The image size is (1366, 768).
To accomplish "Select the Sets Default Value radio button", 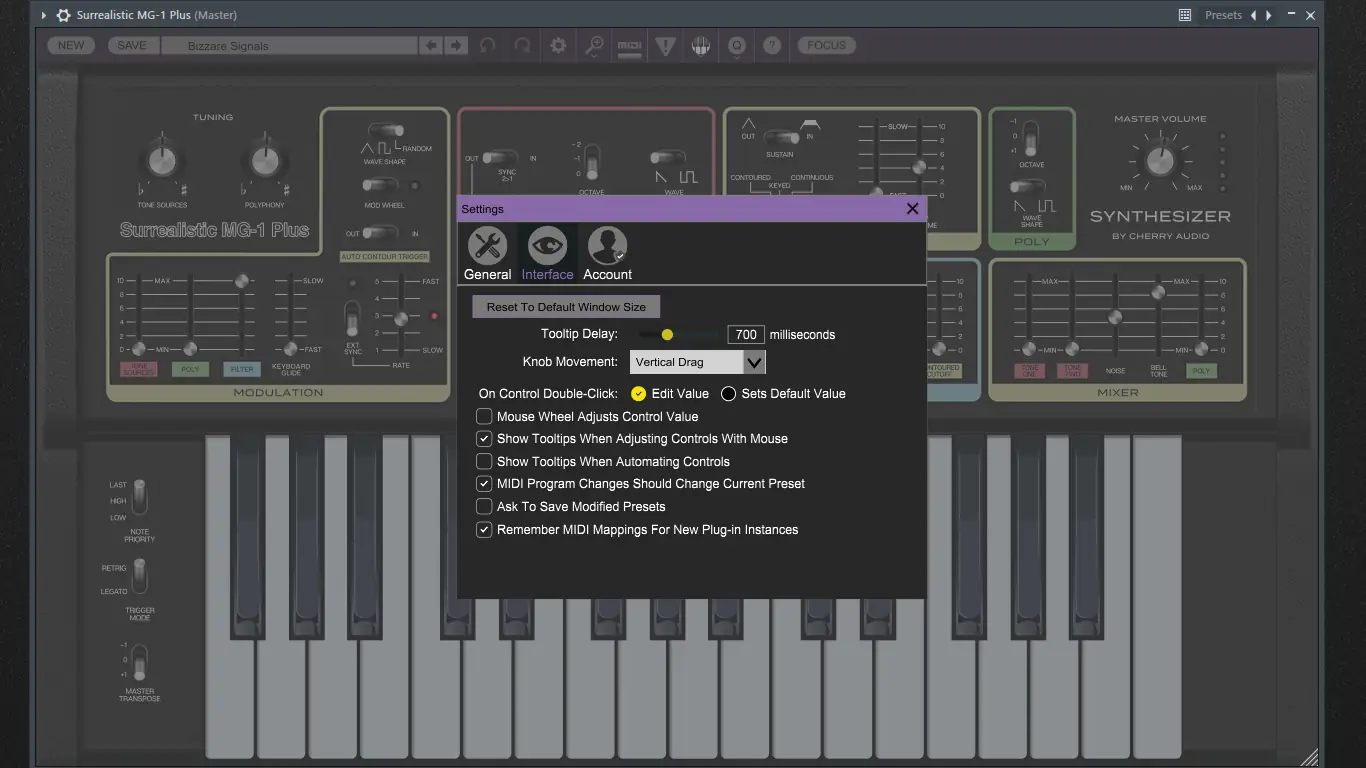I will pyautogui.click(x=728, y=394).
